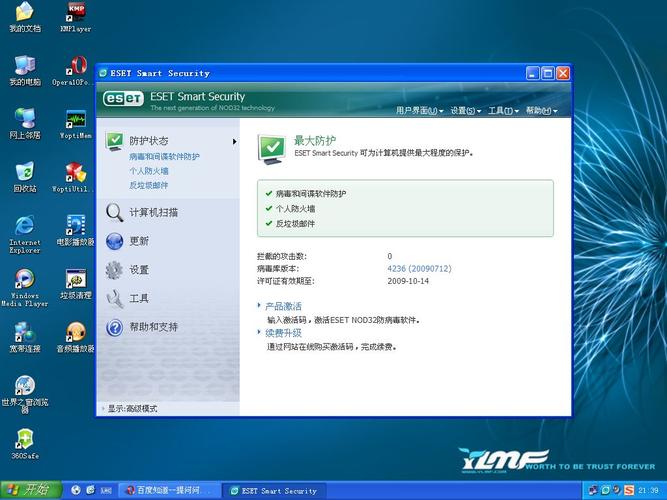
Task: Click 反垃圾邮件 status row
Action: [x=291, y=223]
